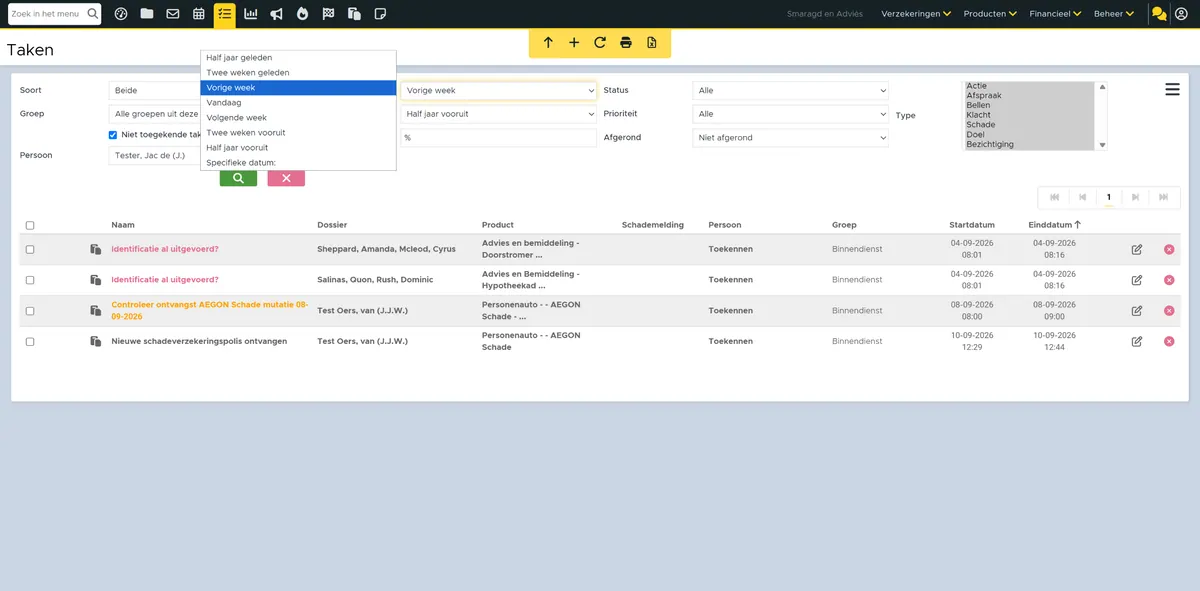The height and width of the screenshot is (591, 1200).
Task: Check the Salinas, Quon row checkbox
Action: (30, 280)
